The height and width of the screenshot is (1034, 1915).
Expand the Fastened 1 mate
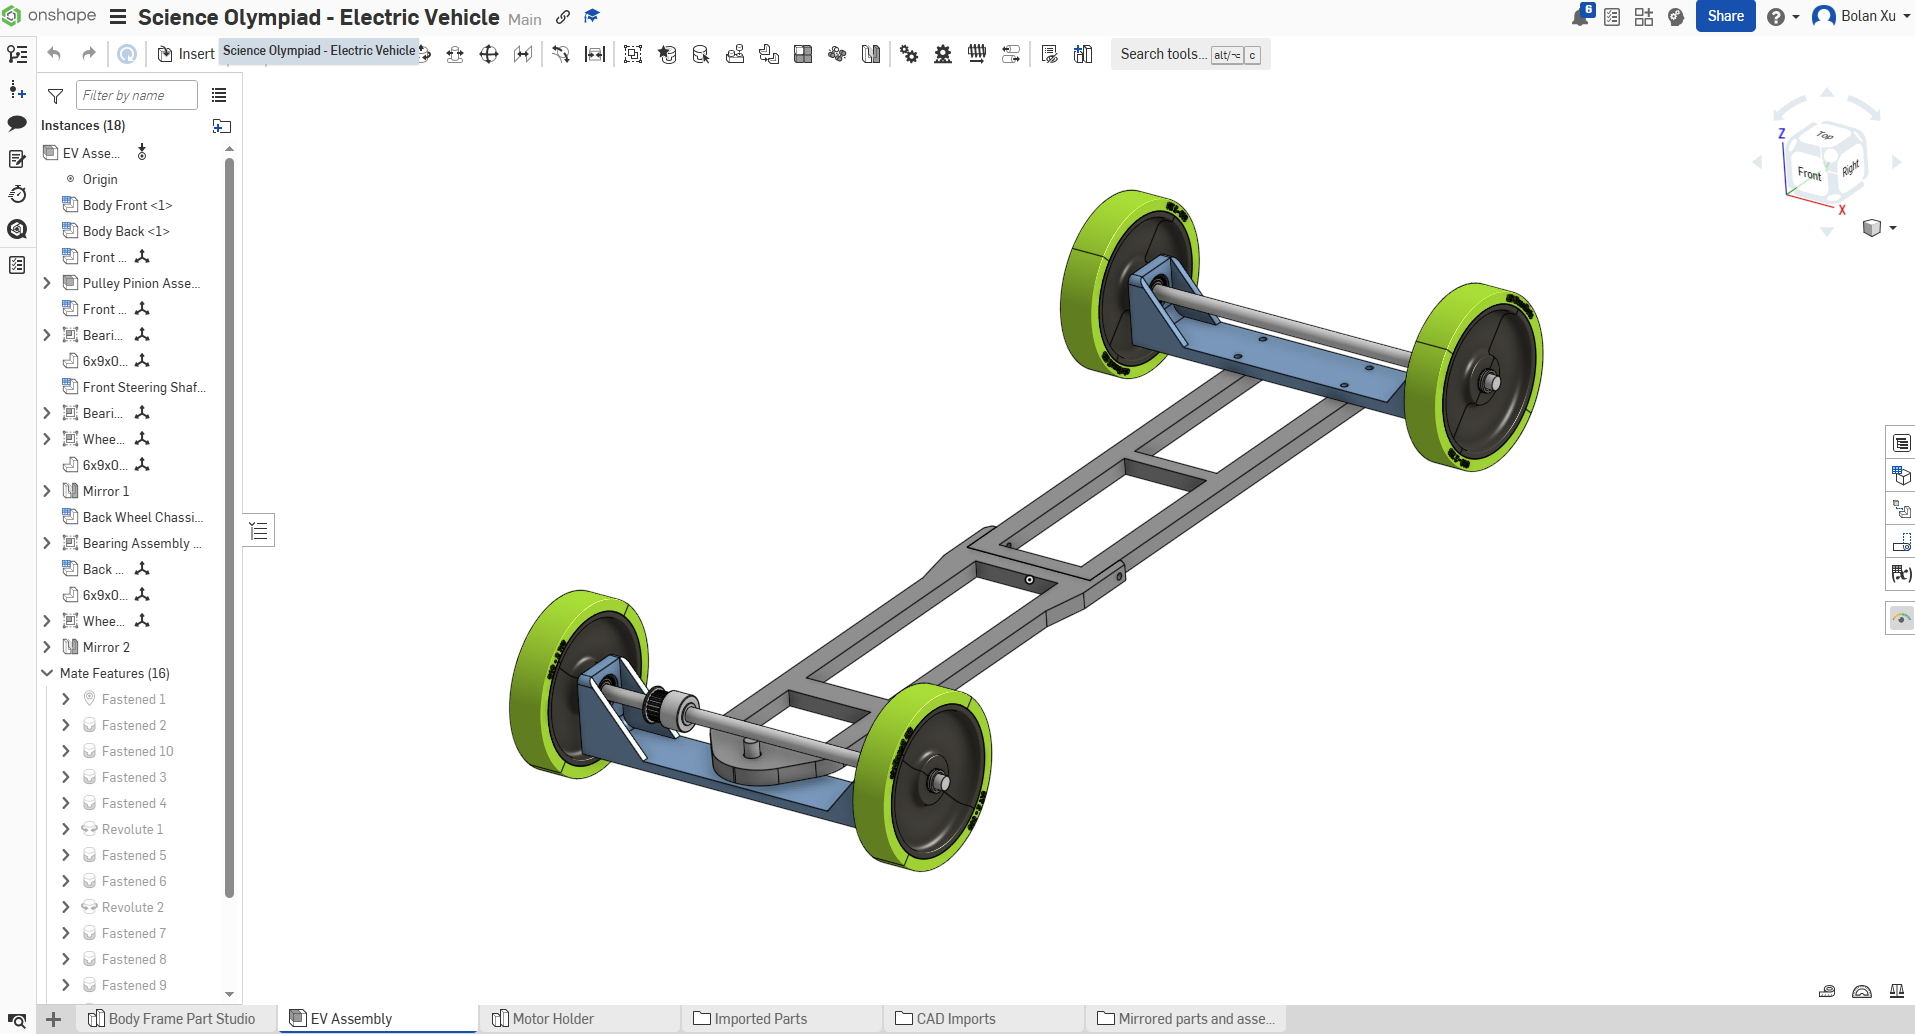pyautogui.click(x=66, y=698)
